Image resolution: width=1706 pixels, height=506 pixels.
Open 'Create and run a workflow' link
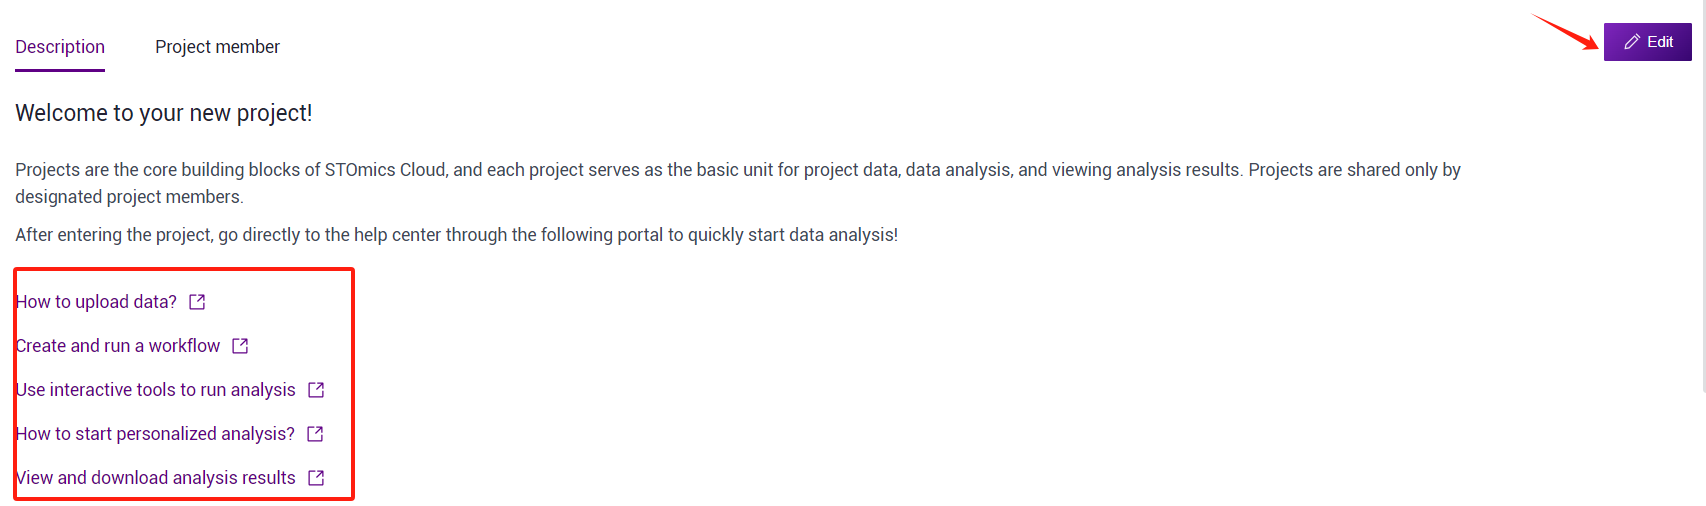(x=118, y=346)
